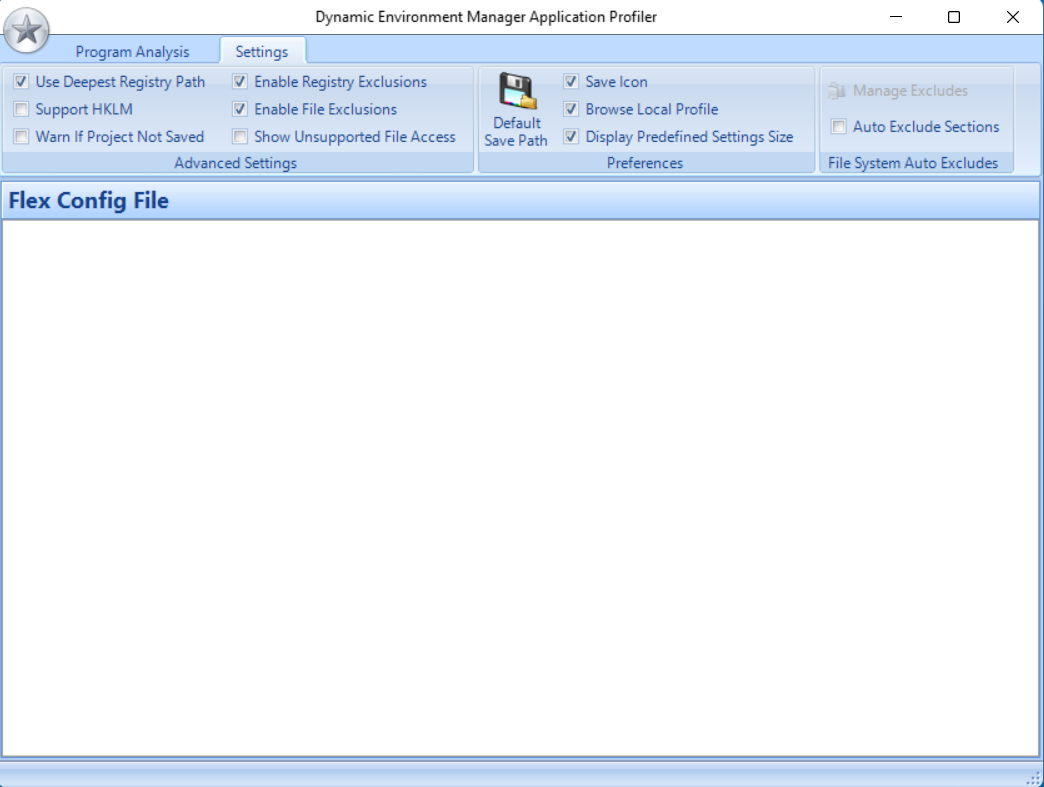Click the Manage Excludes icon

[x=837, y=91]
